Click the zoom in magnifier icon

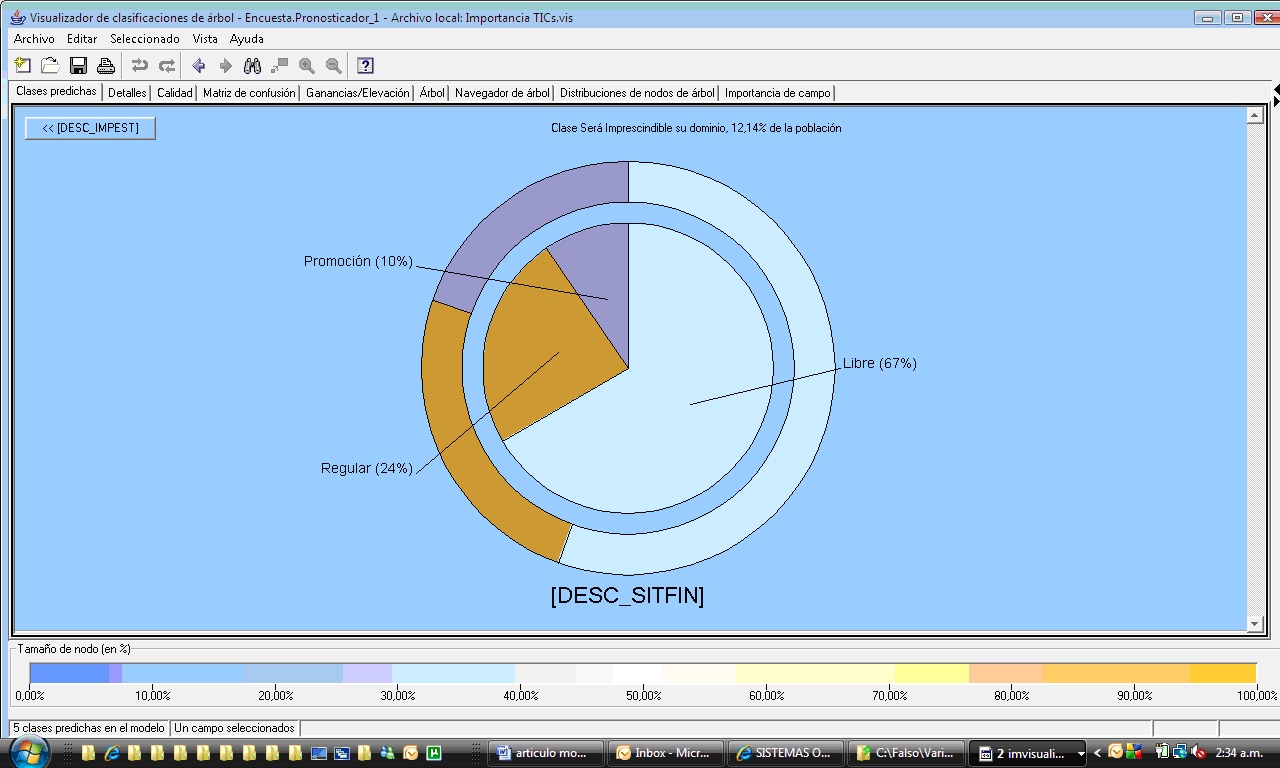pos(307,66)
